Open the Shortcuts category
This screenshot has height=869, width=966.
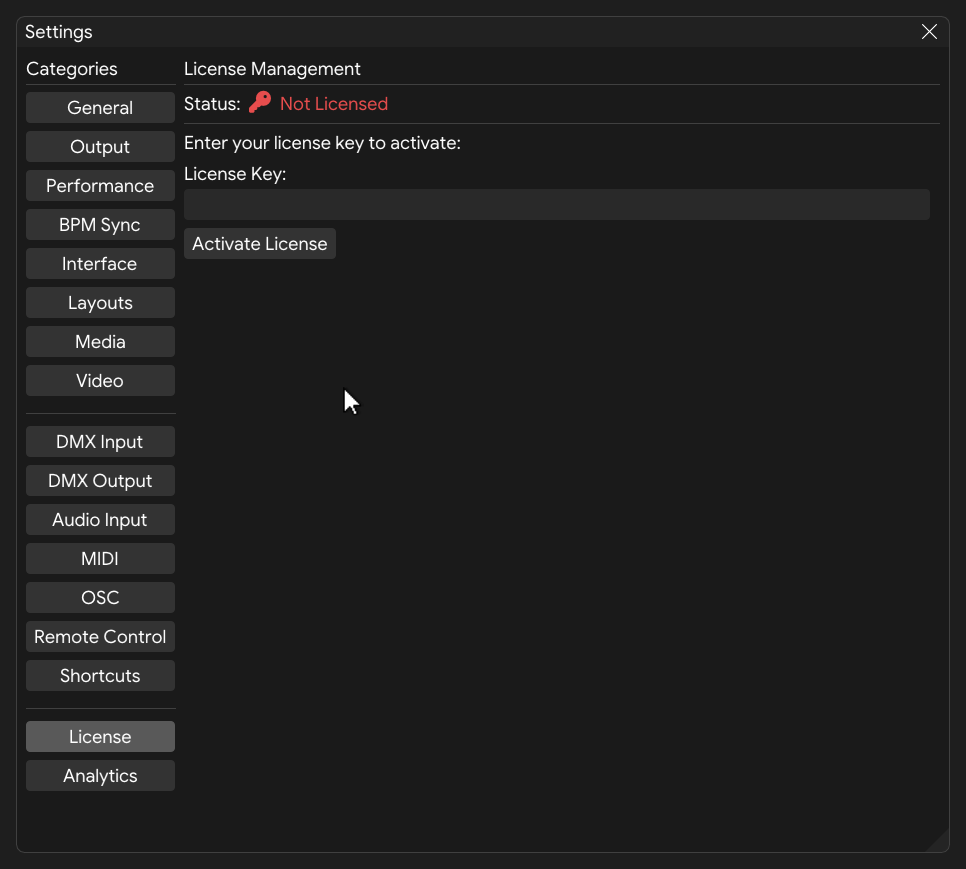[100, 676]
